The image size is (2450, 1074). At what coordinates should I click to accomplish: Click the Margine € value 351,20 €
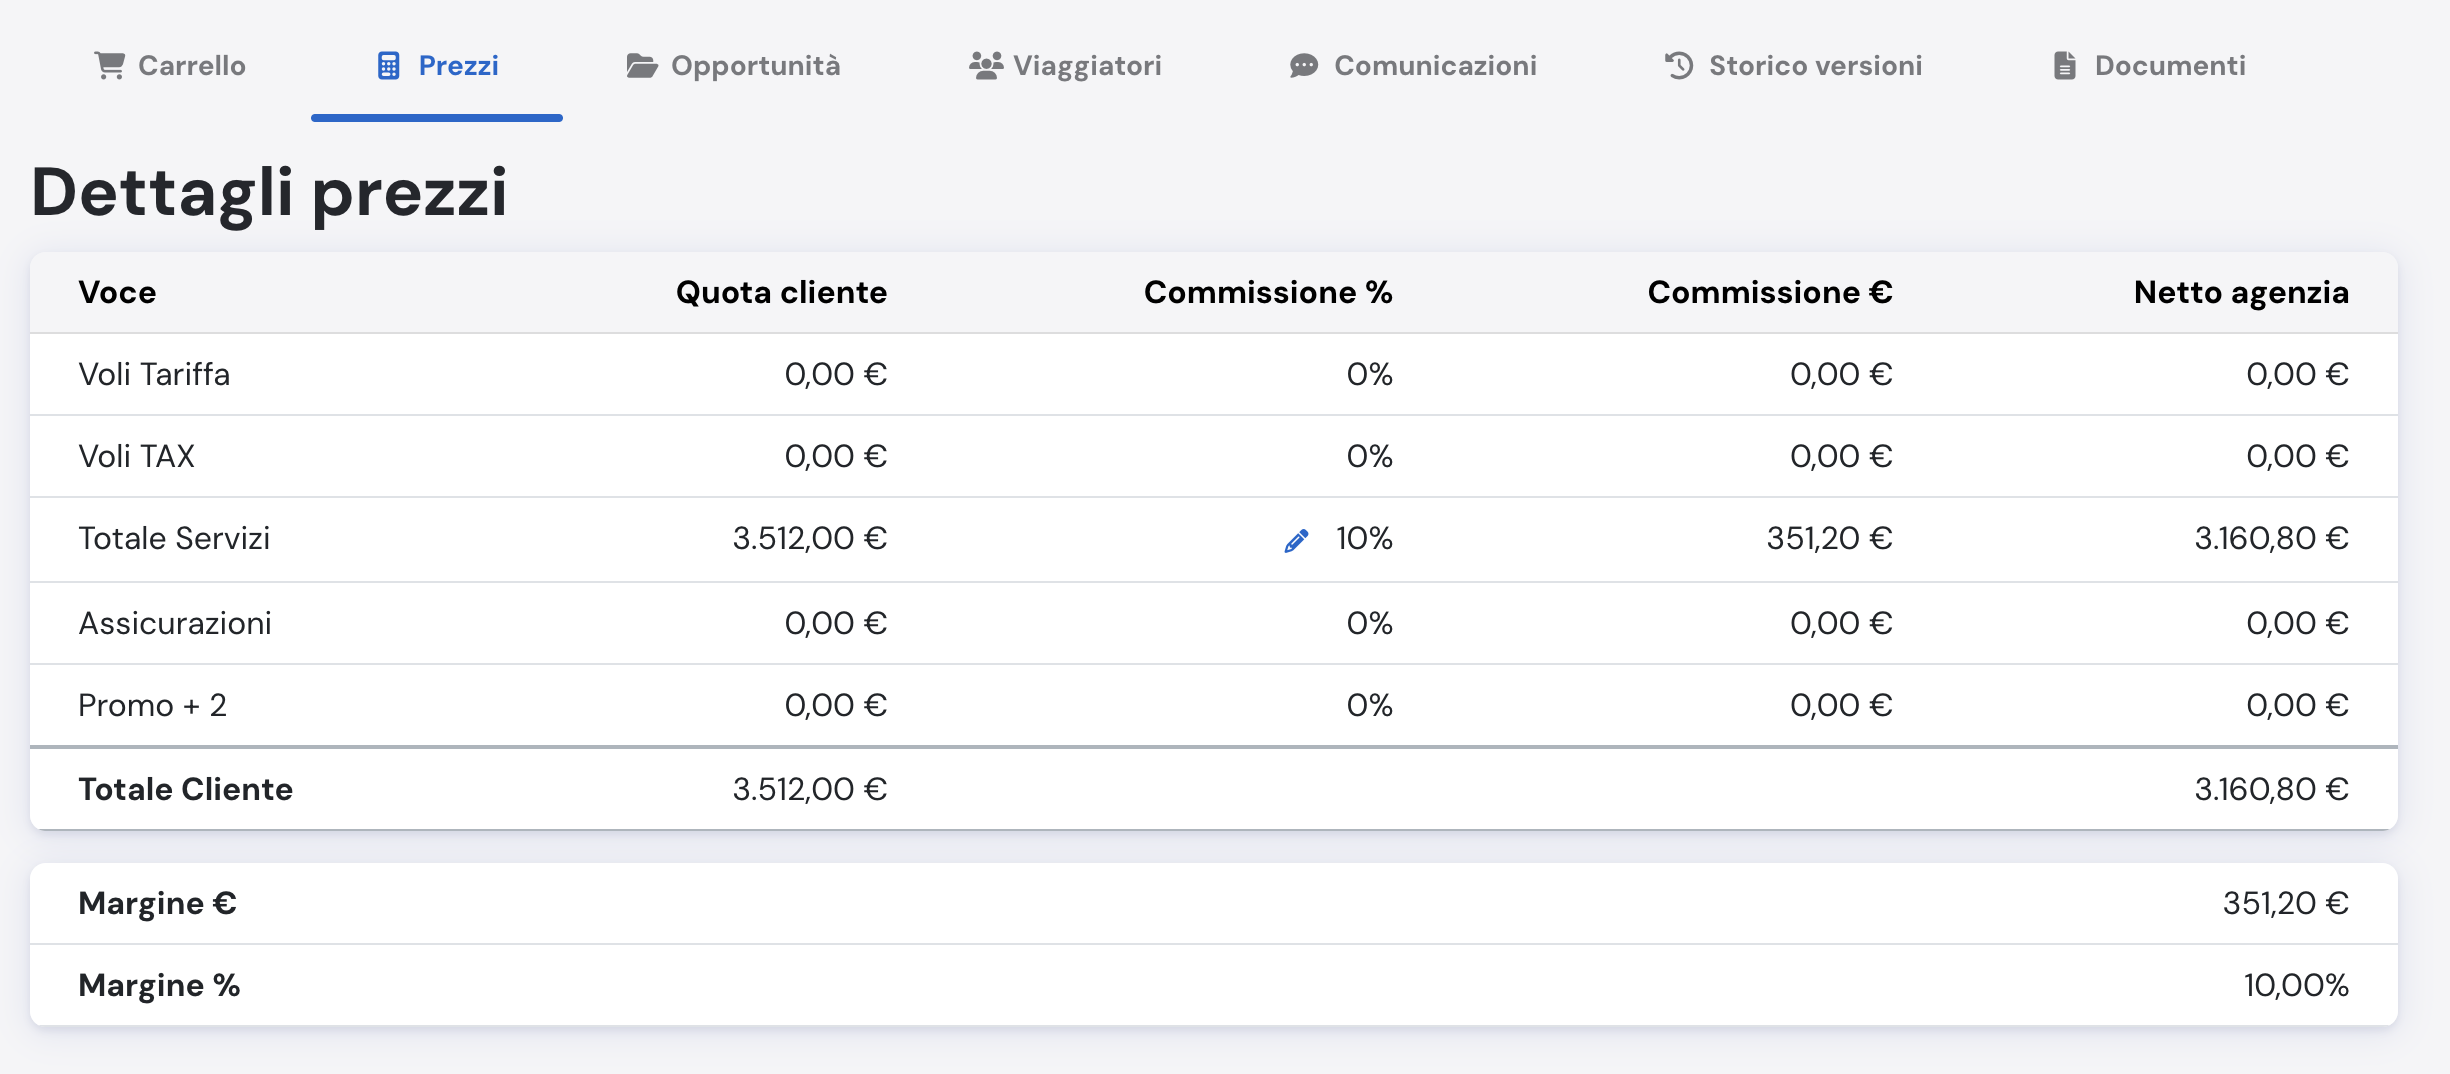tap(2285, 903)
